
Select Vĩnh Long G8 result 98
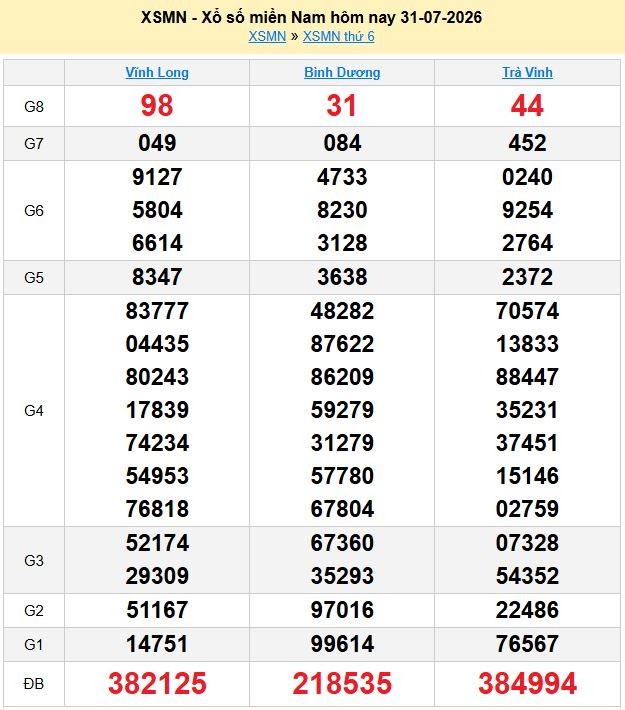click(157, 106)
